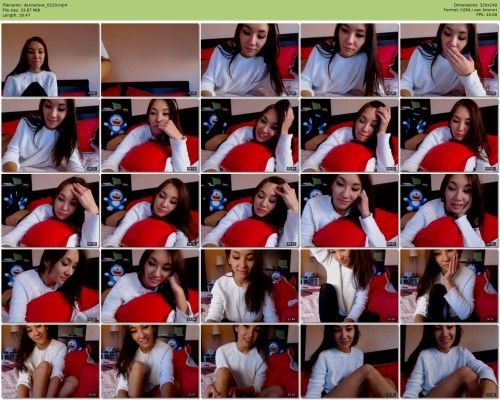Open first thumbnail, woman sitting against plain wall

pos(50,60)
